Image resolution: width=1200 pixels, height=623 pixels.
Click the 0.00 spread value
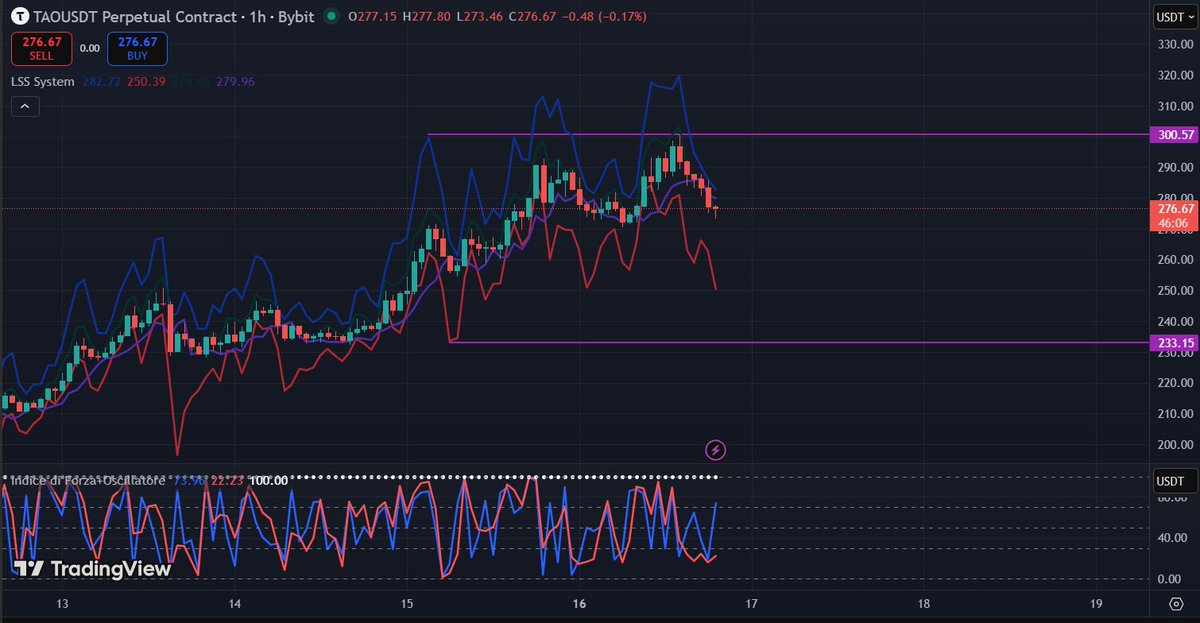90,47
